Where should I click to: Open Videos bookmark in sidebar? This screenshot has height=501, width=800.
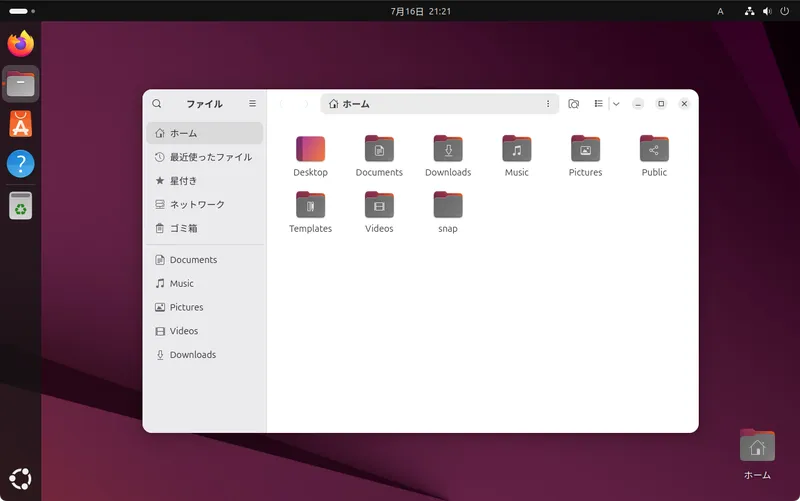pyautogui.click(x=205, y=331)
